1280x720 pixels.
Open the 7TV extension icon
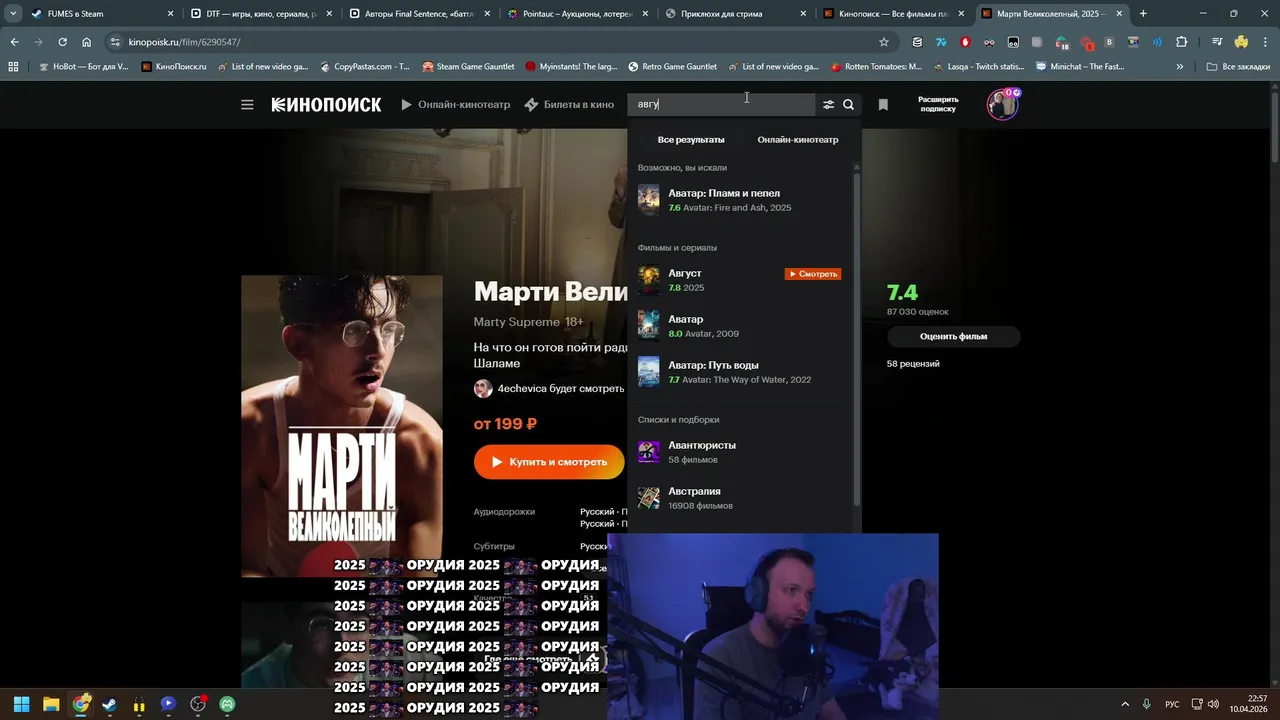pos(941,42)
